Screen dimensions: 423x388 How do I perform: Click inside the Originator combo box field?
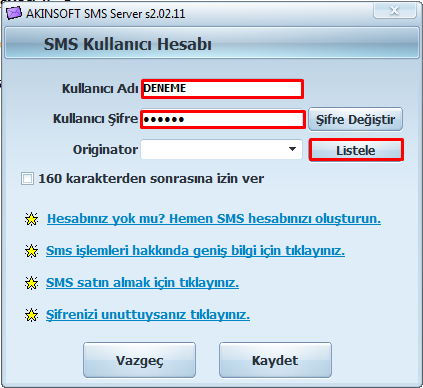tap(221, 149)
